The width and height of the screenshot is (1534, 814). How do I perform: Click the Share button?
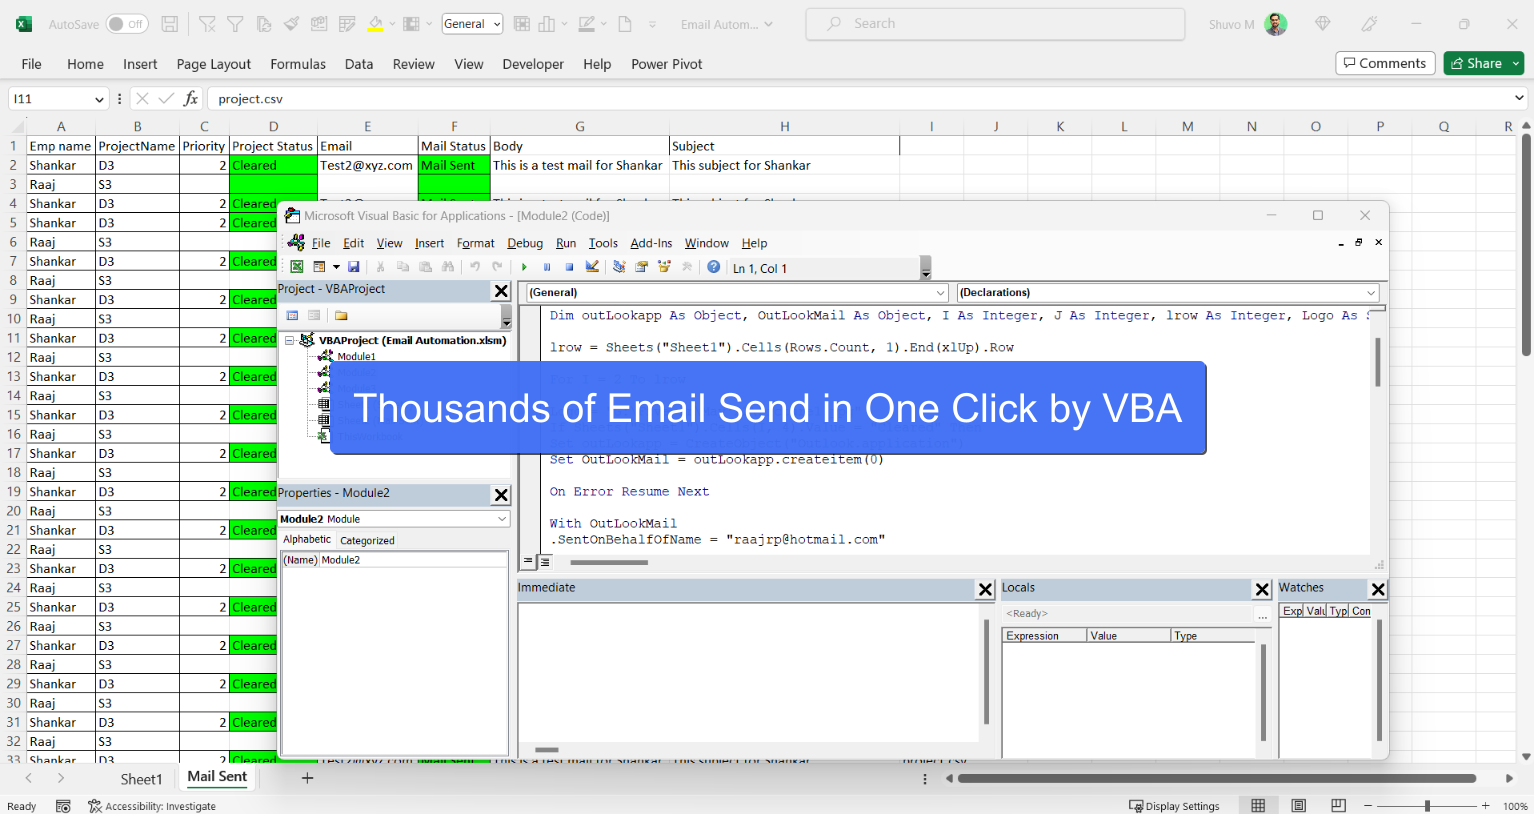pos(1476,63)
